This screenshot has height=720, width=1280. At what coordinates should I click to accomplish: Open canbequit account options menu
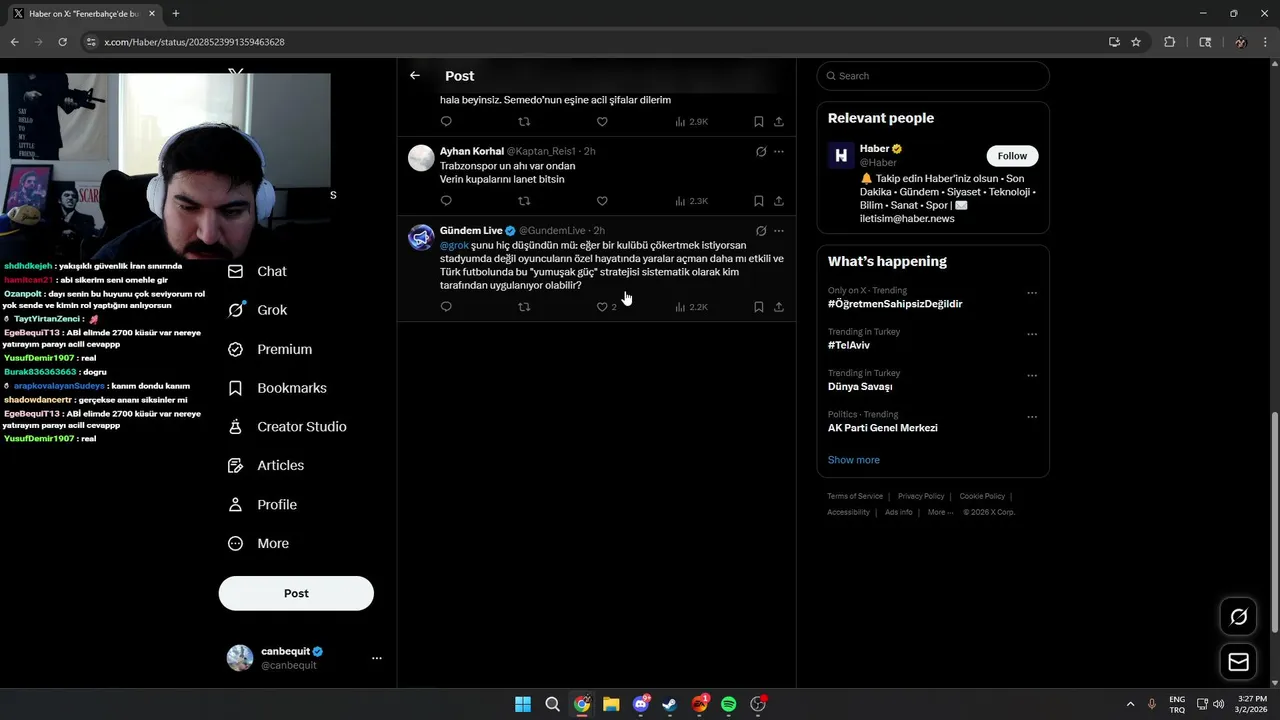(x=377, y=658)
